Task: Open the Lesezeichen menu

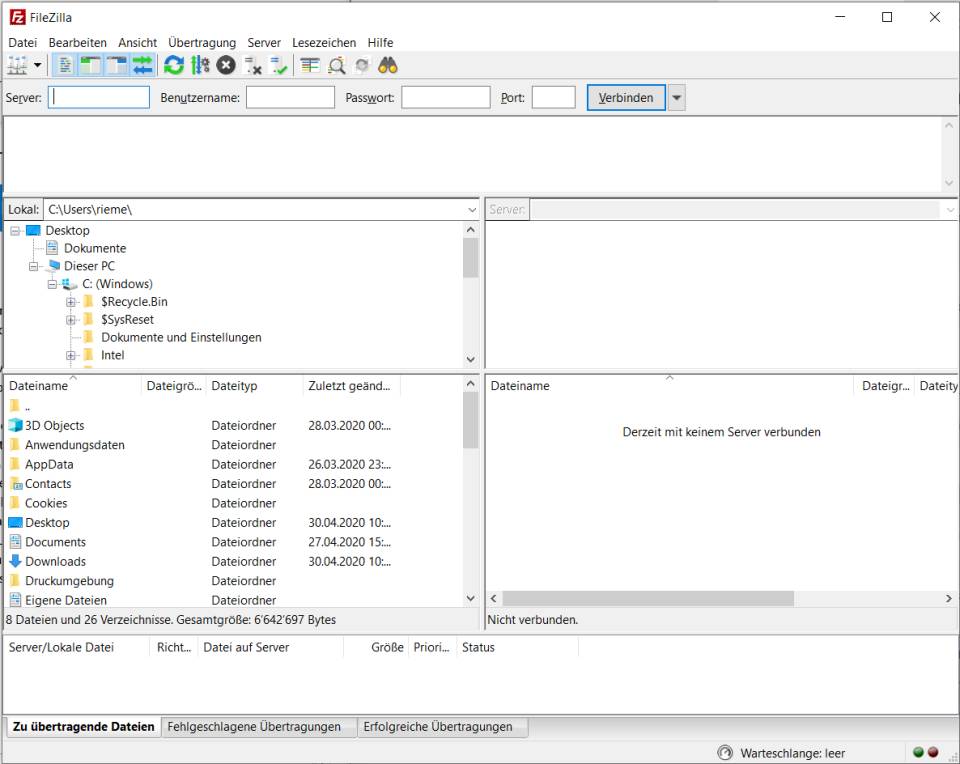Action: tap(324, 43)
